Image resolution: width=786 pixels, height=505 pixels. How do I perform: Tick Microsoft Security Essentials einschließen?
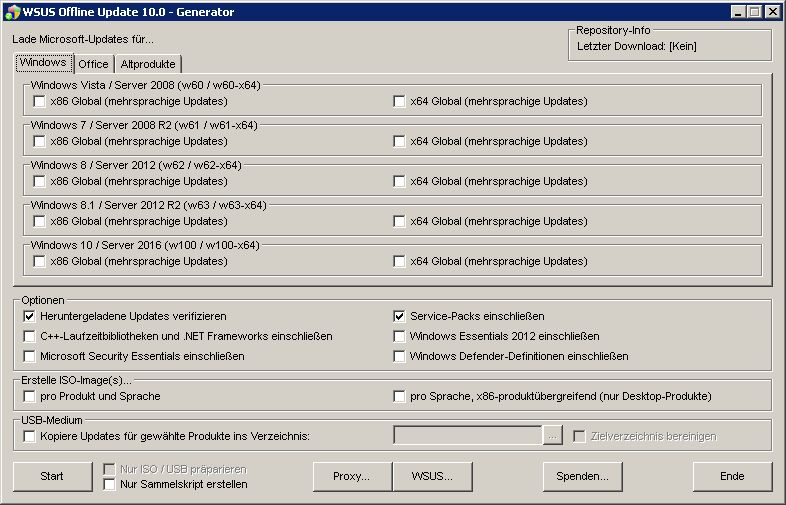coord(30,357)
